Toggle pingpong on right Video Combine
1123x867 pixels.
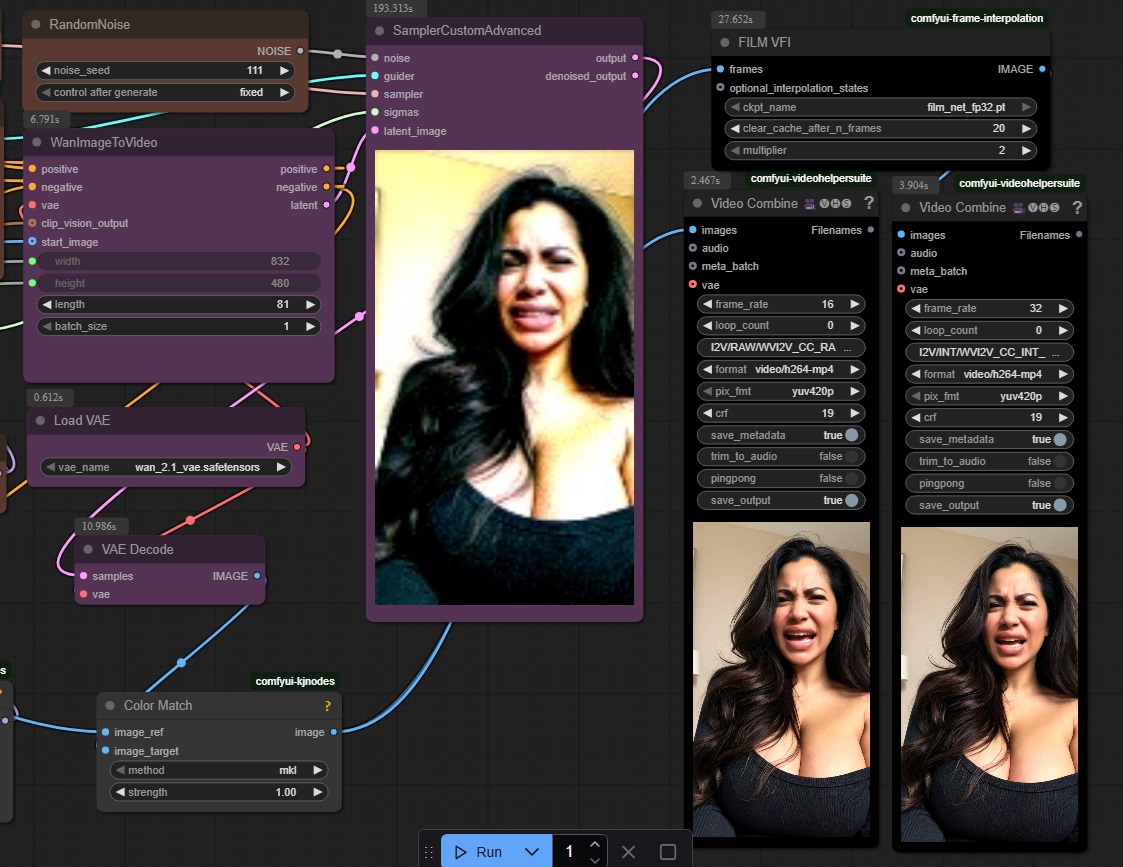(989, 483)
